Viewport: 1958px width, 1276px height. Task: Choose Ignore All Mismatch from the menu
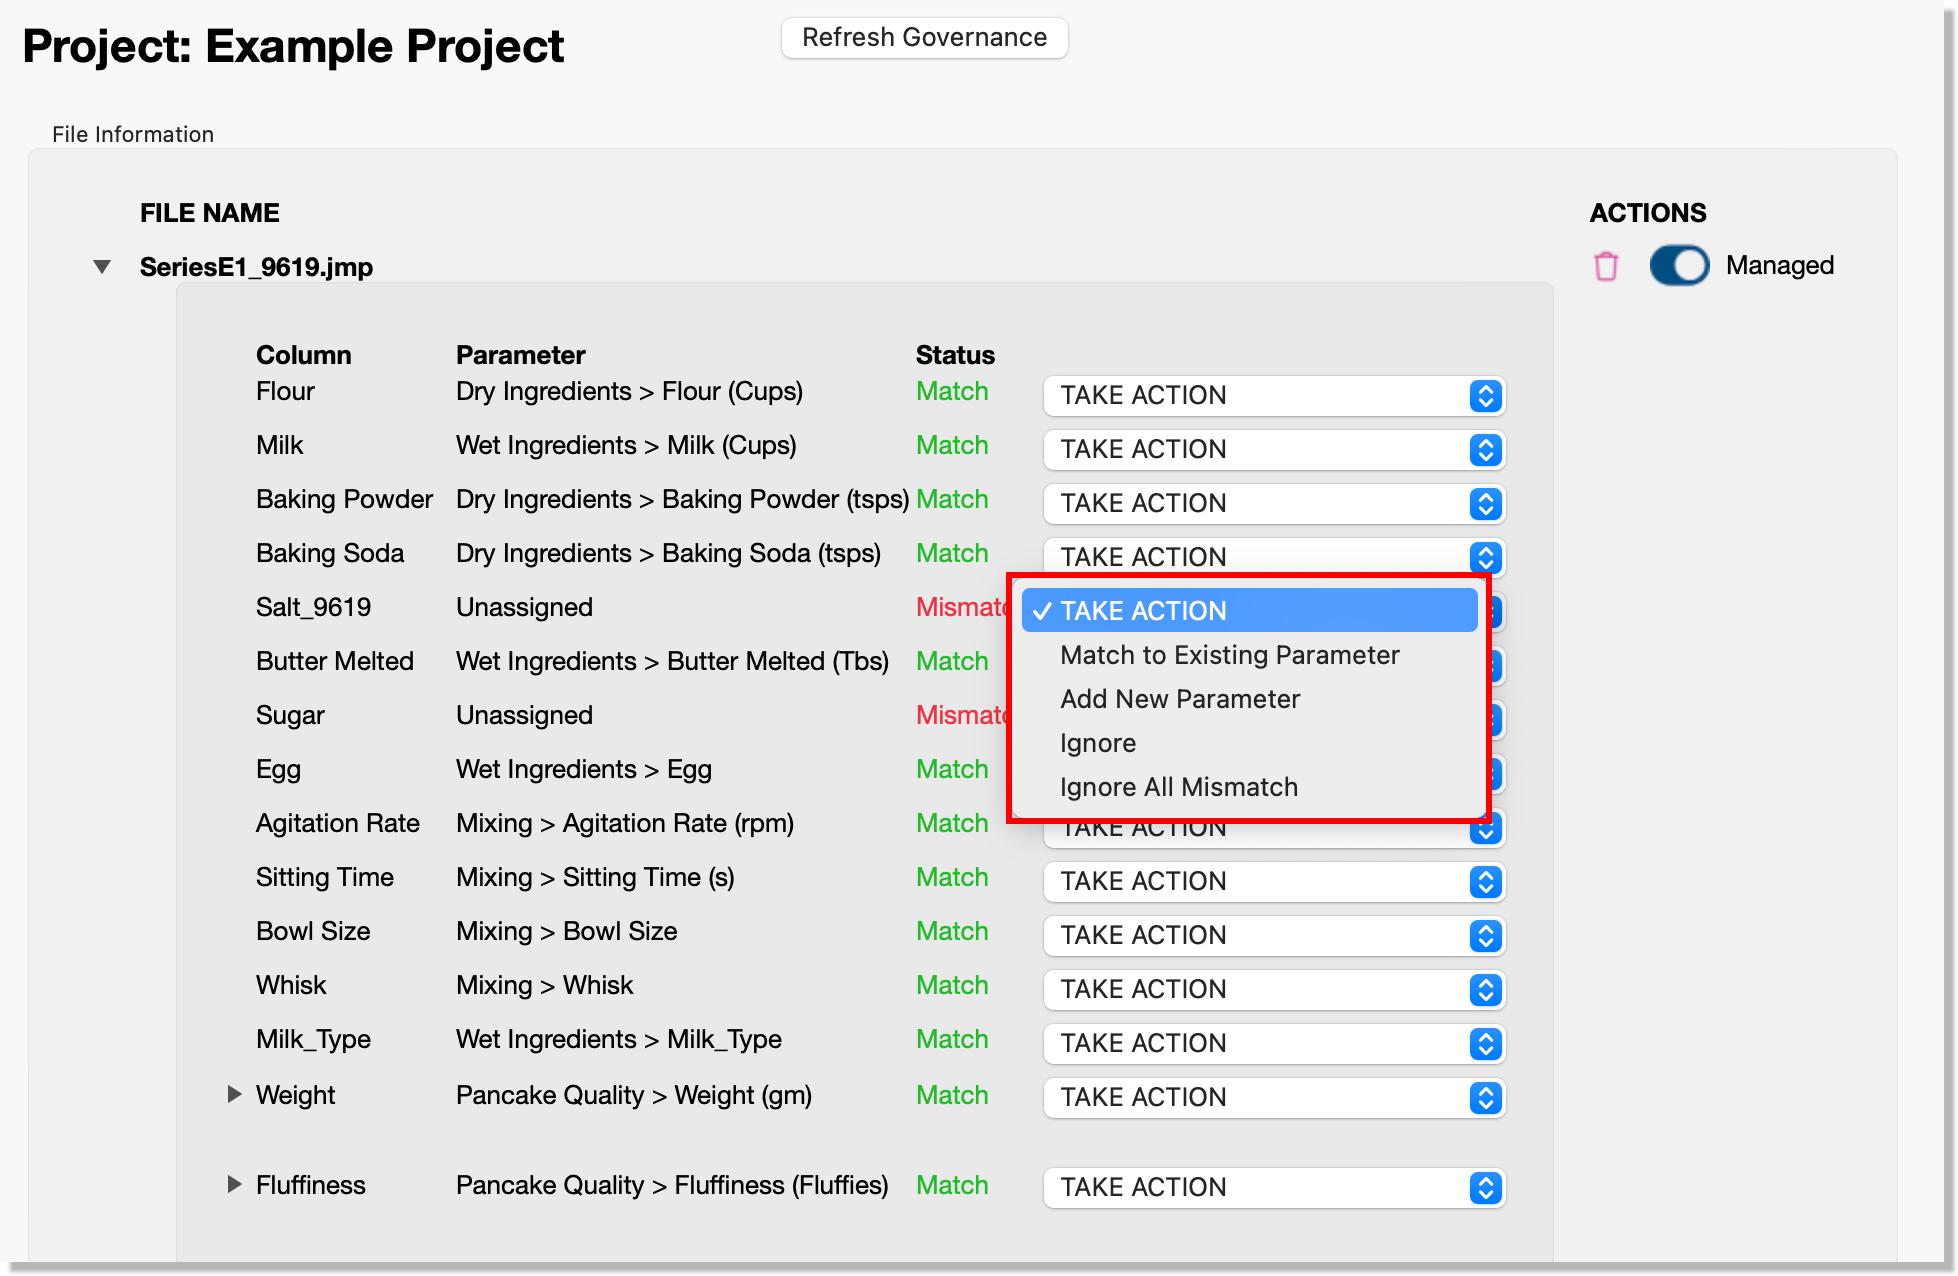[1179, 786]
